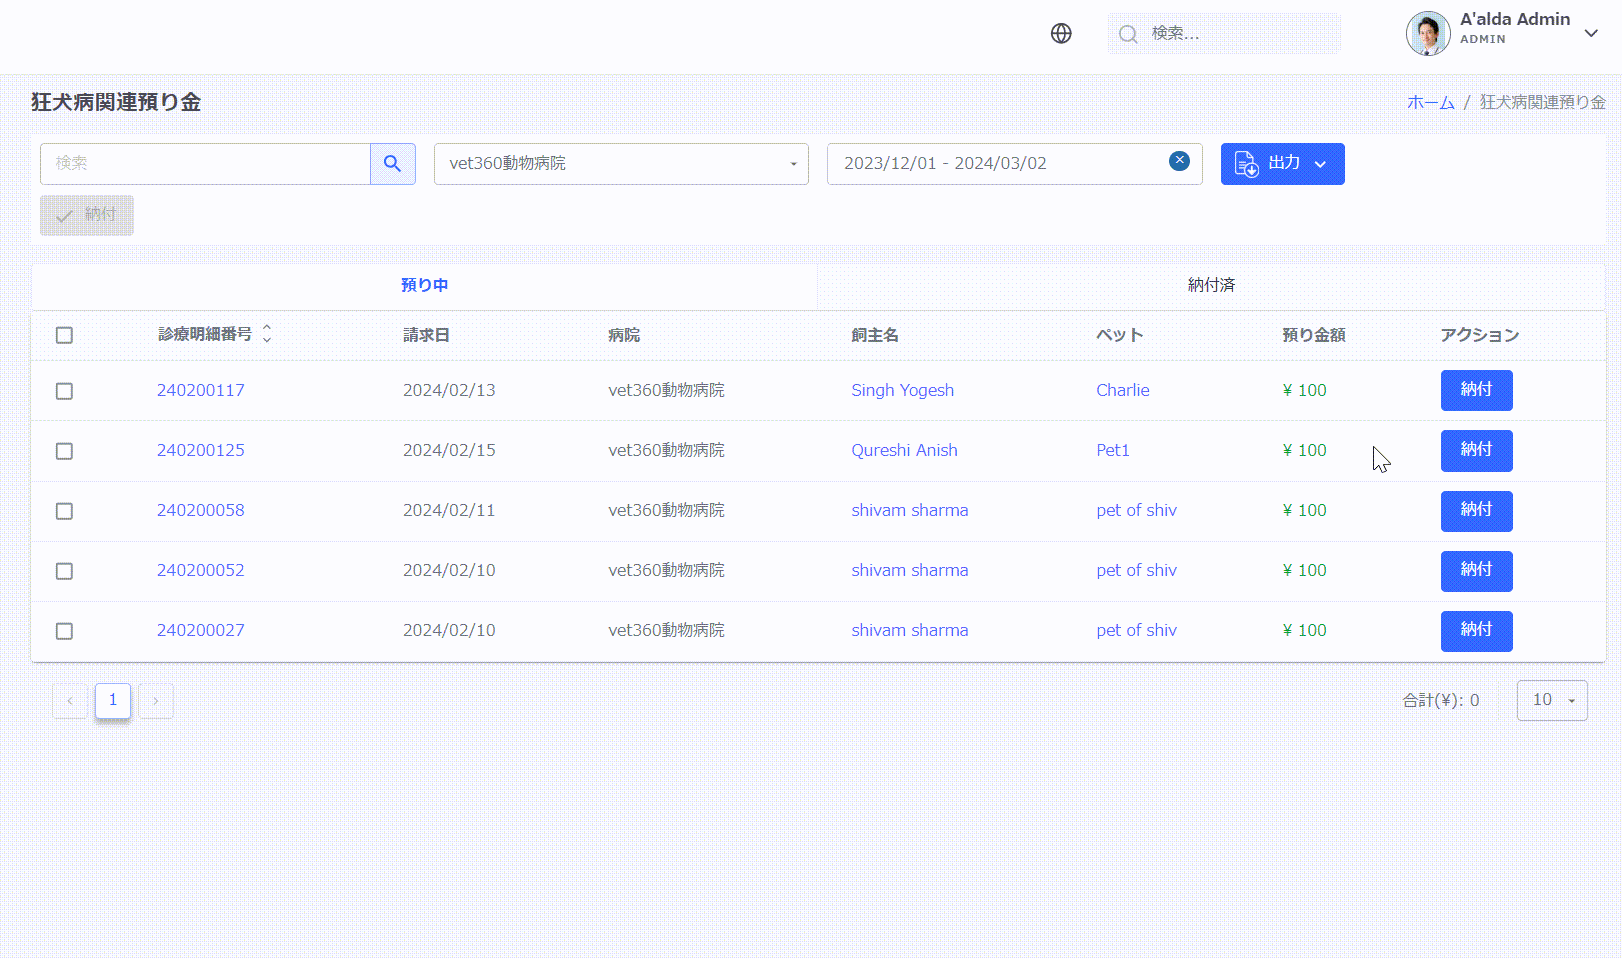
Task: Click the magnifier search button
Action: [392, 164]
